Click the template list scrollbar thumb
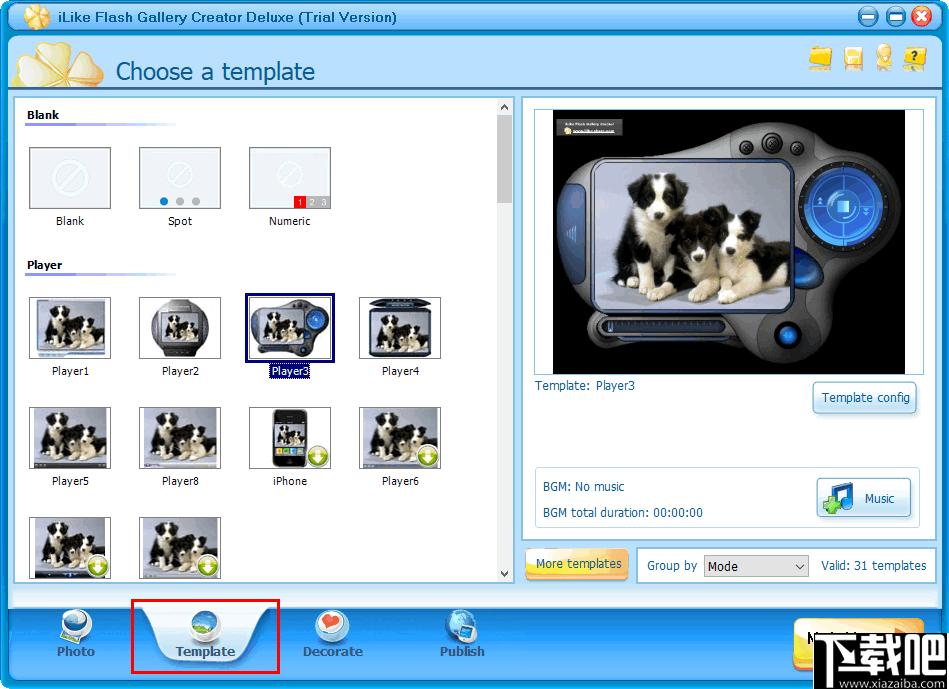949x689 pixels. (x=505, y=159)
